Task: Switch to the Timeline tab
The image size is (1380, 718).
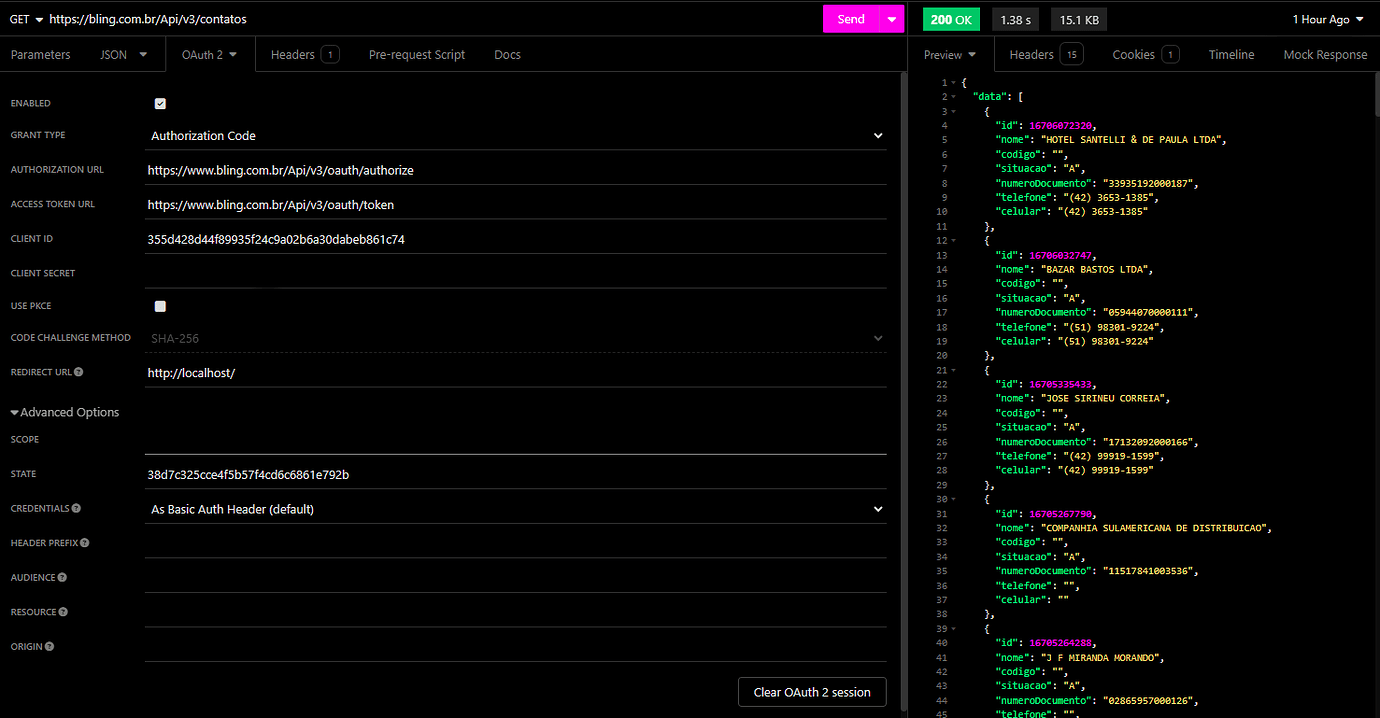Action: (x=1231, y=54)
